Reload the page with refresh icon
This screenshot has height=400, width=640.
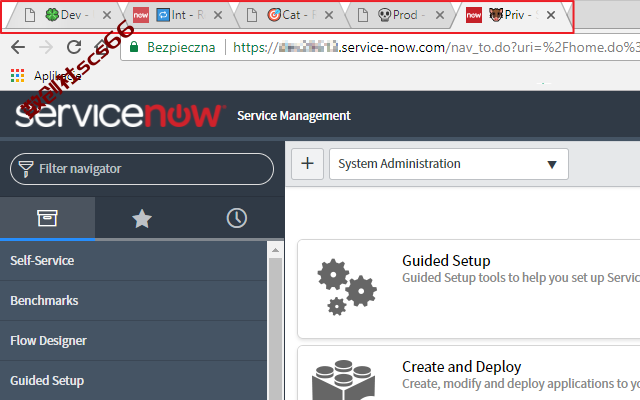[74, 47]
